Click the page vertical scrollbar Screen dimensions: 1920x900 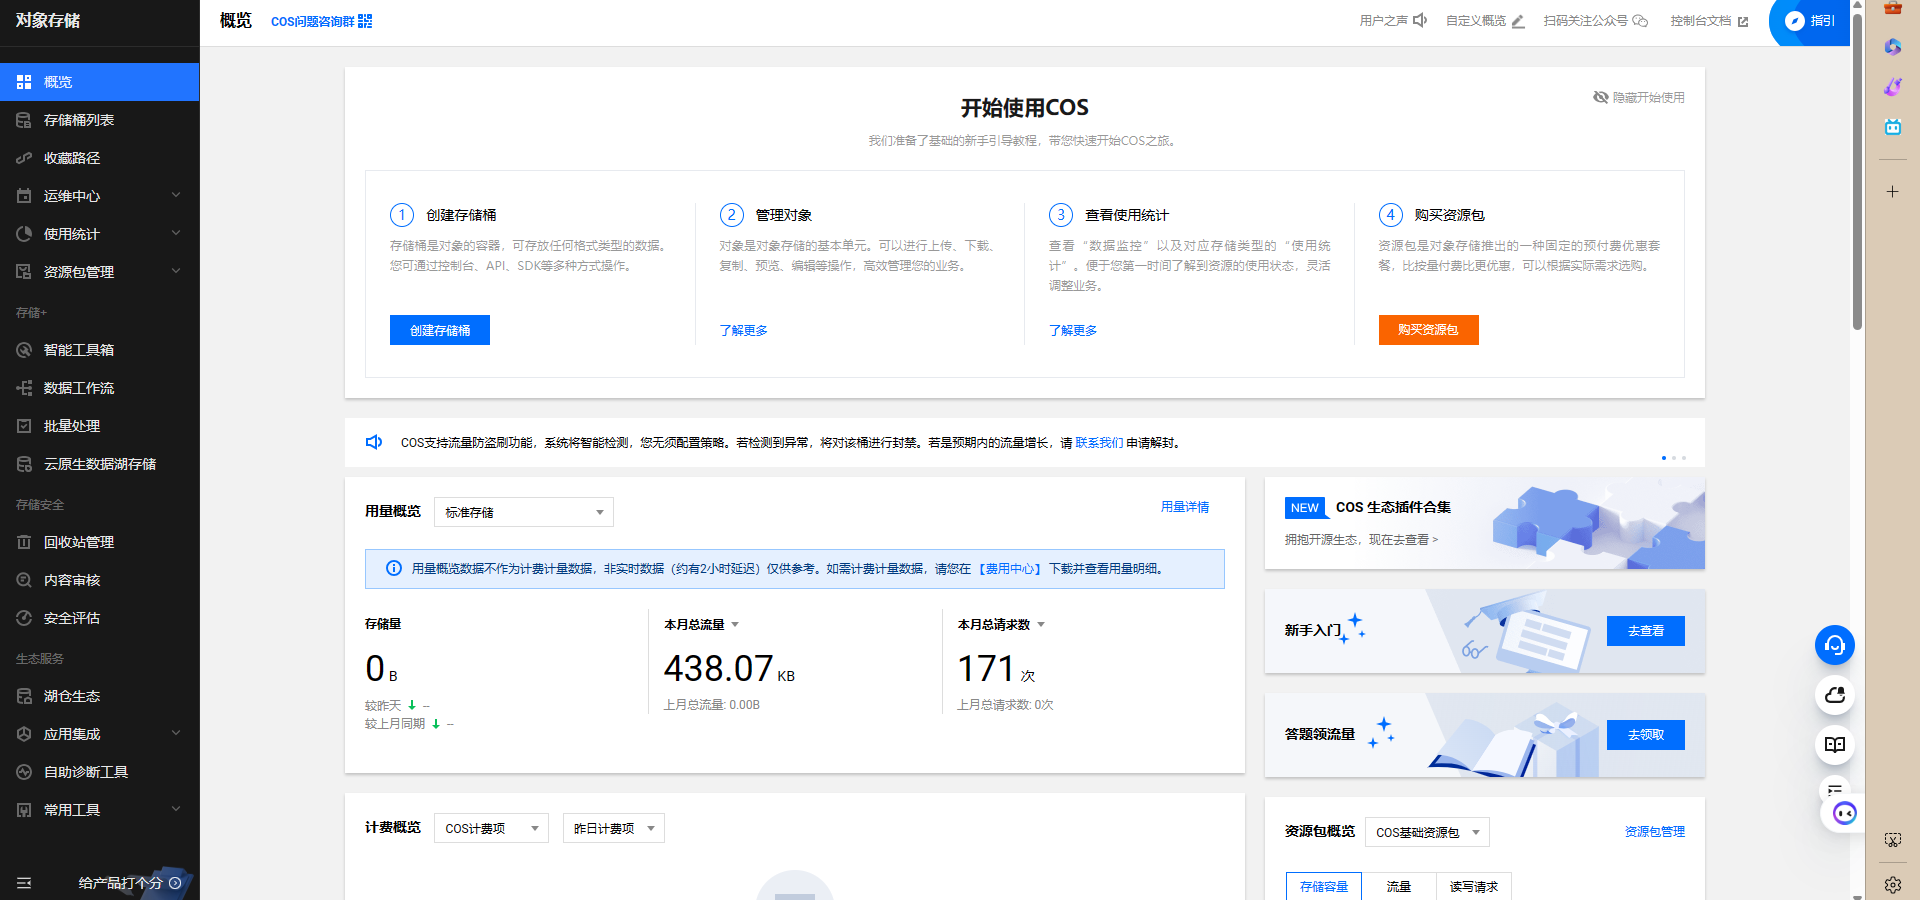click(1857, 170)
